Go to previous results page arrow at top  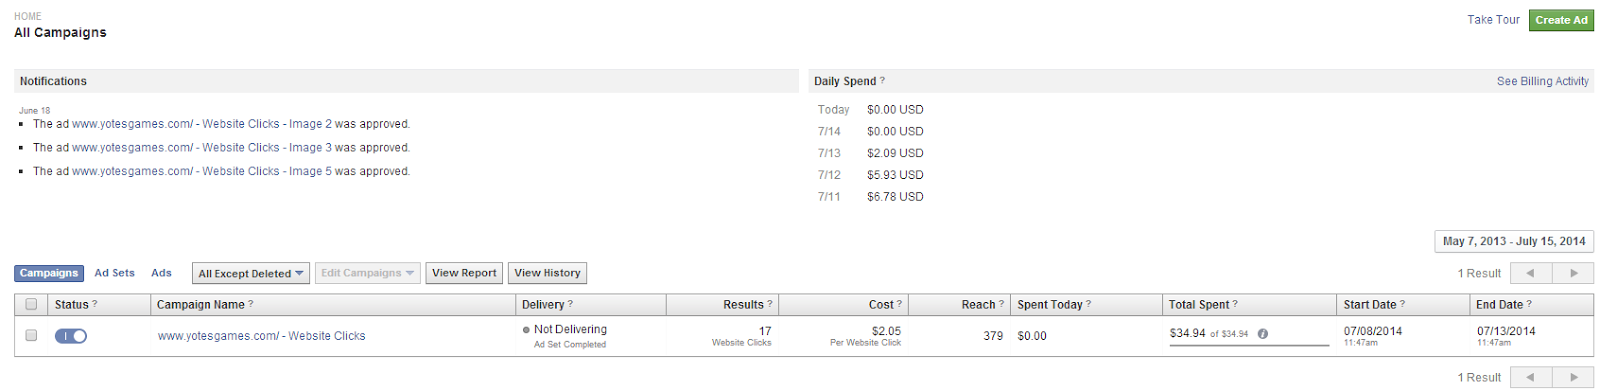pos(1531,273)
